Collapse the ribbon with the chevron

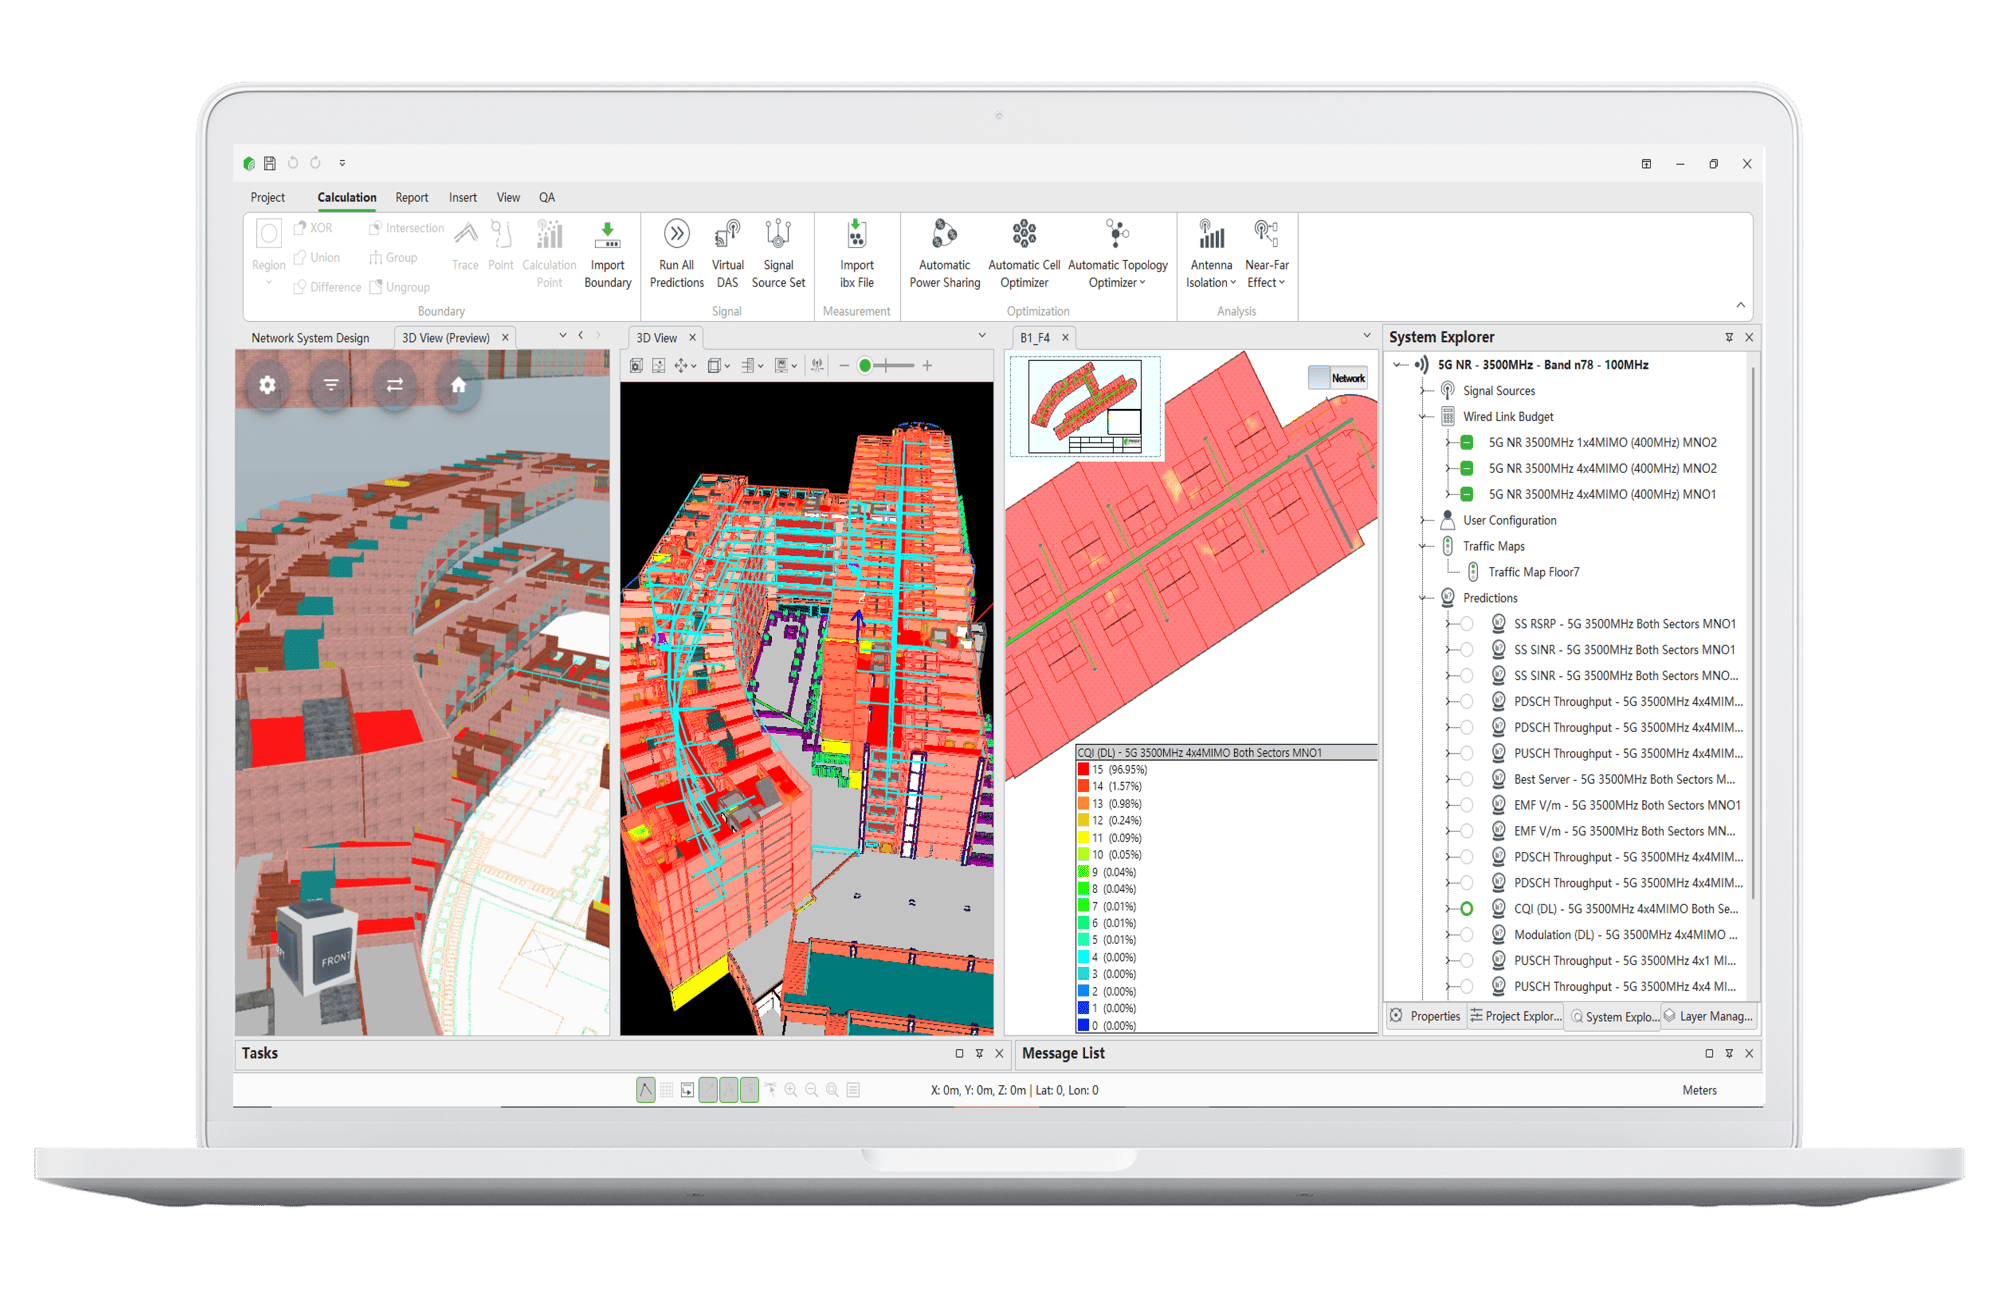point(1740,305)
